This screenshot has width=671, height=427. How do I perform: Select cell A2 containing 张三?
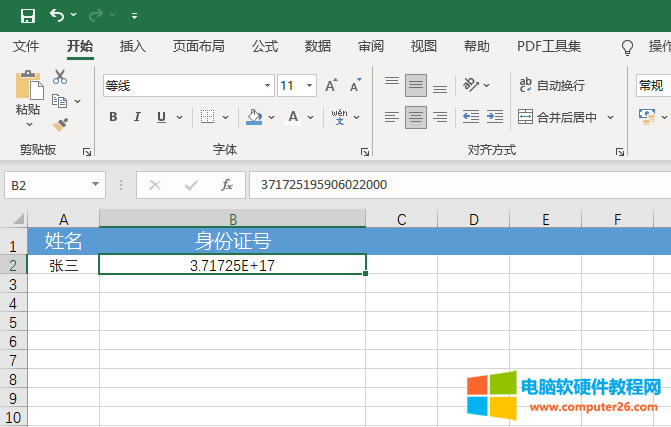click(x=63, y=265)
